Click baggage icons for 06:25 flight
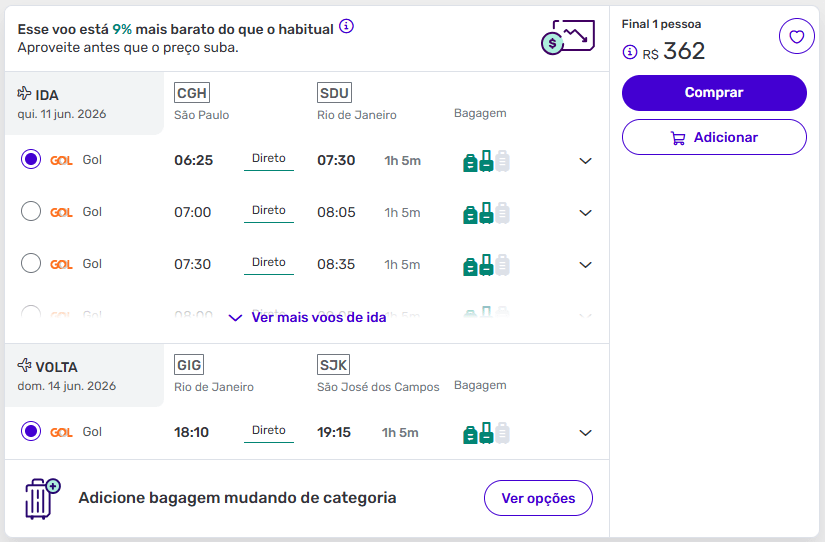 tap(486, 160)
